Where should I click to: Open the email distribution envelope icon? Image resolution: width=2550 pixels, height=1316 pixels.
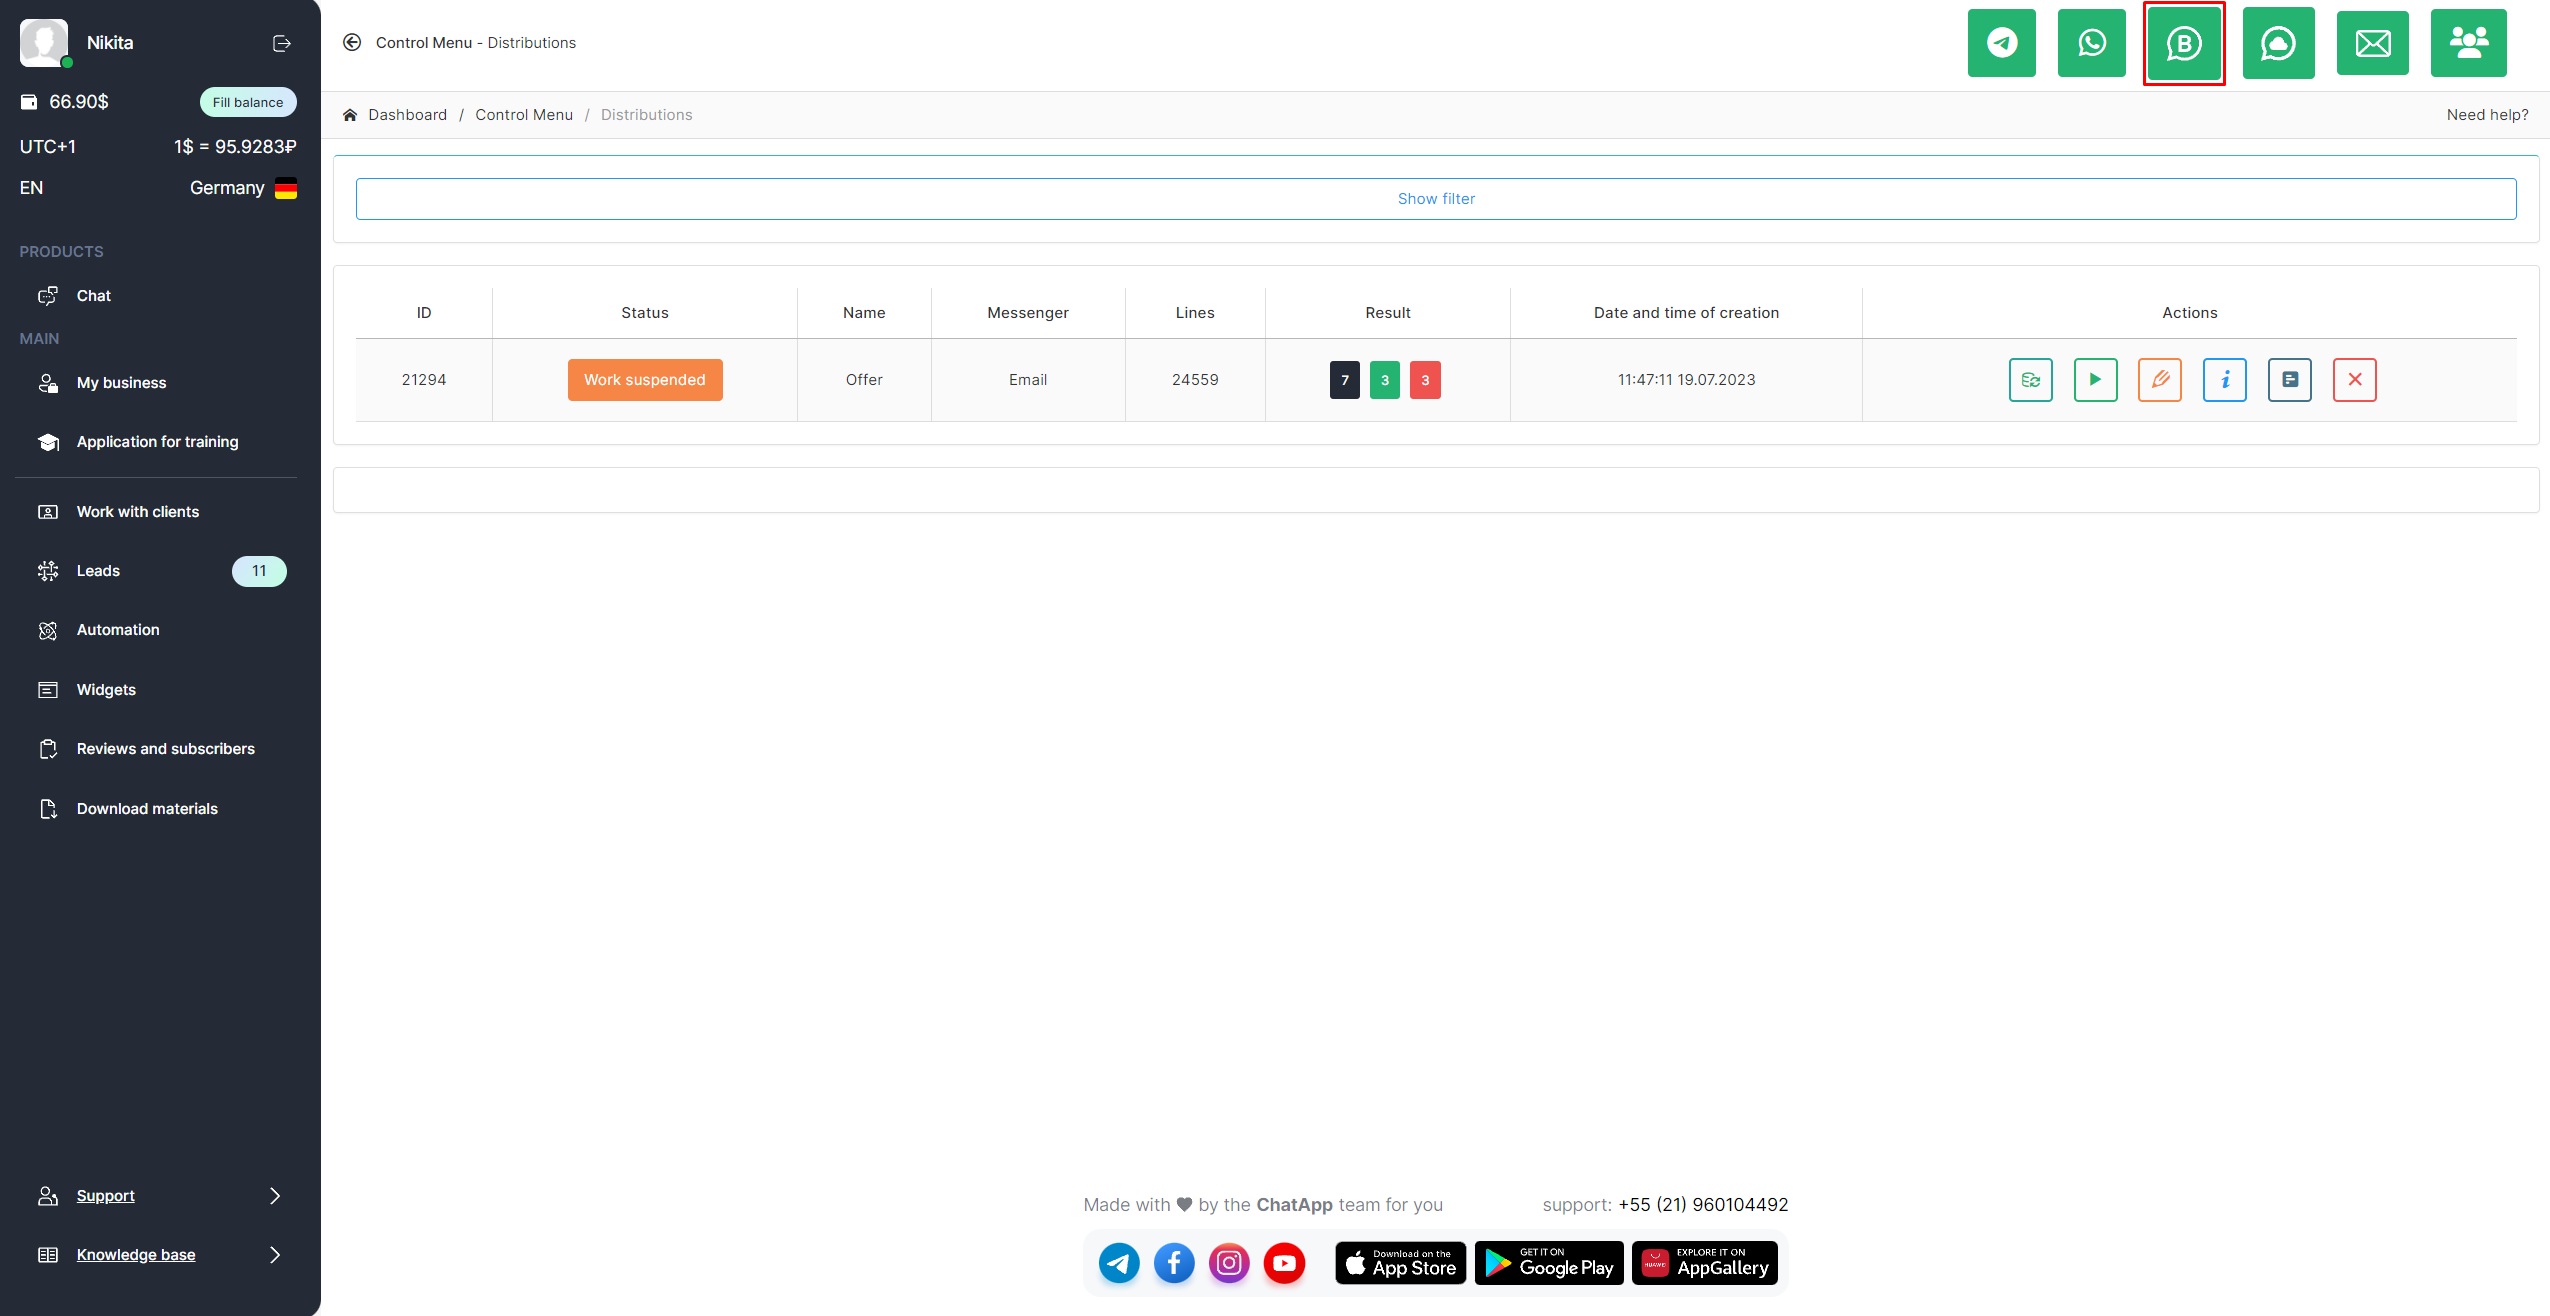(2372, 43)
